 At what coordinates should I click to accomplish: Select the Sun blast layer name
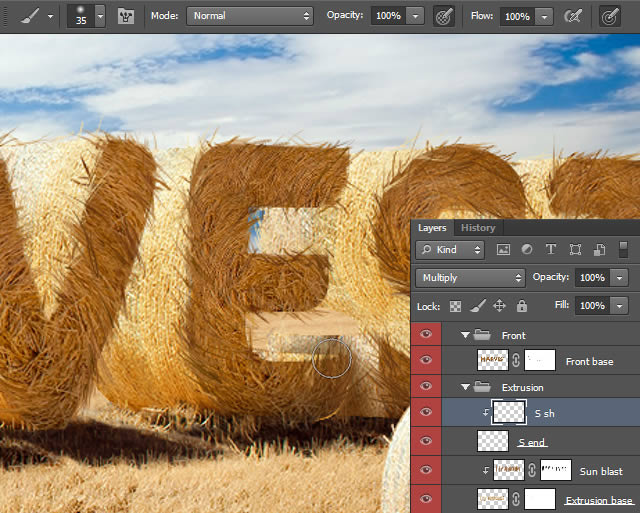coord(601,471)
